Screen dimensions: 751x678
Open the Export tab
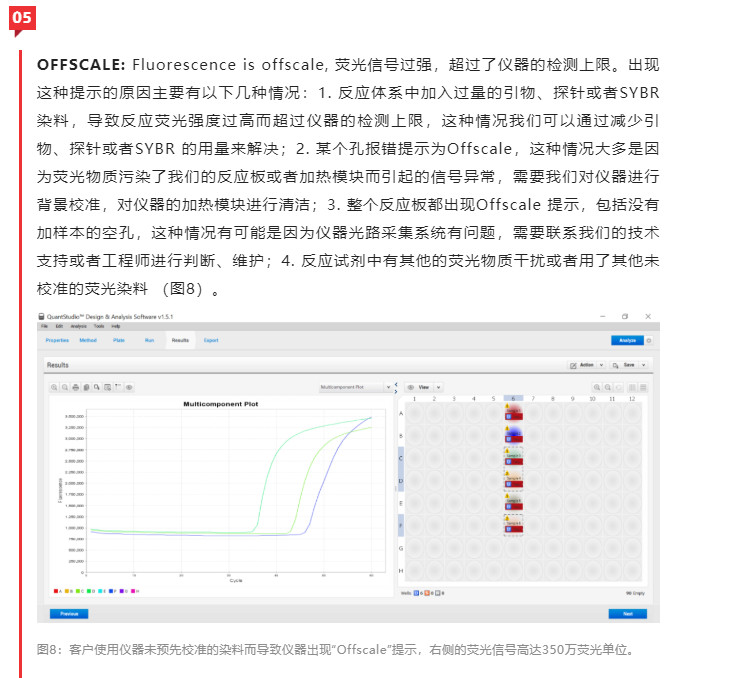pos(211,341)
